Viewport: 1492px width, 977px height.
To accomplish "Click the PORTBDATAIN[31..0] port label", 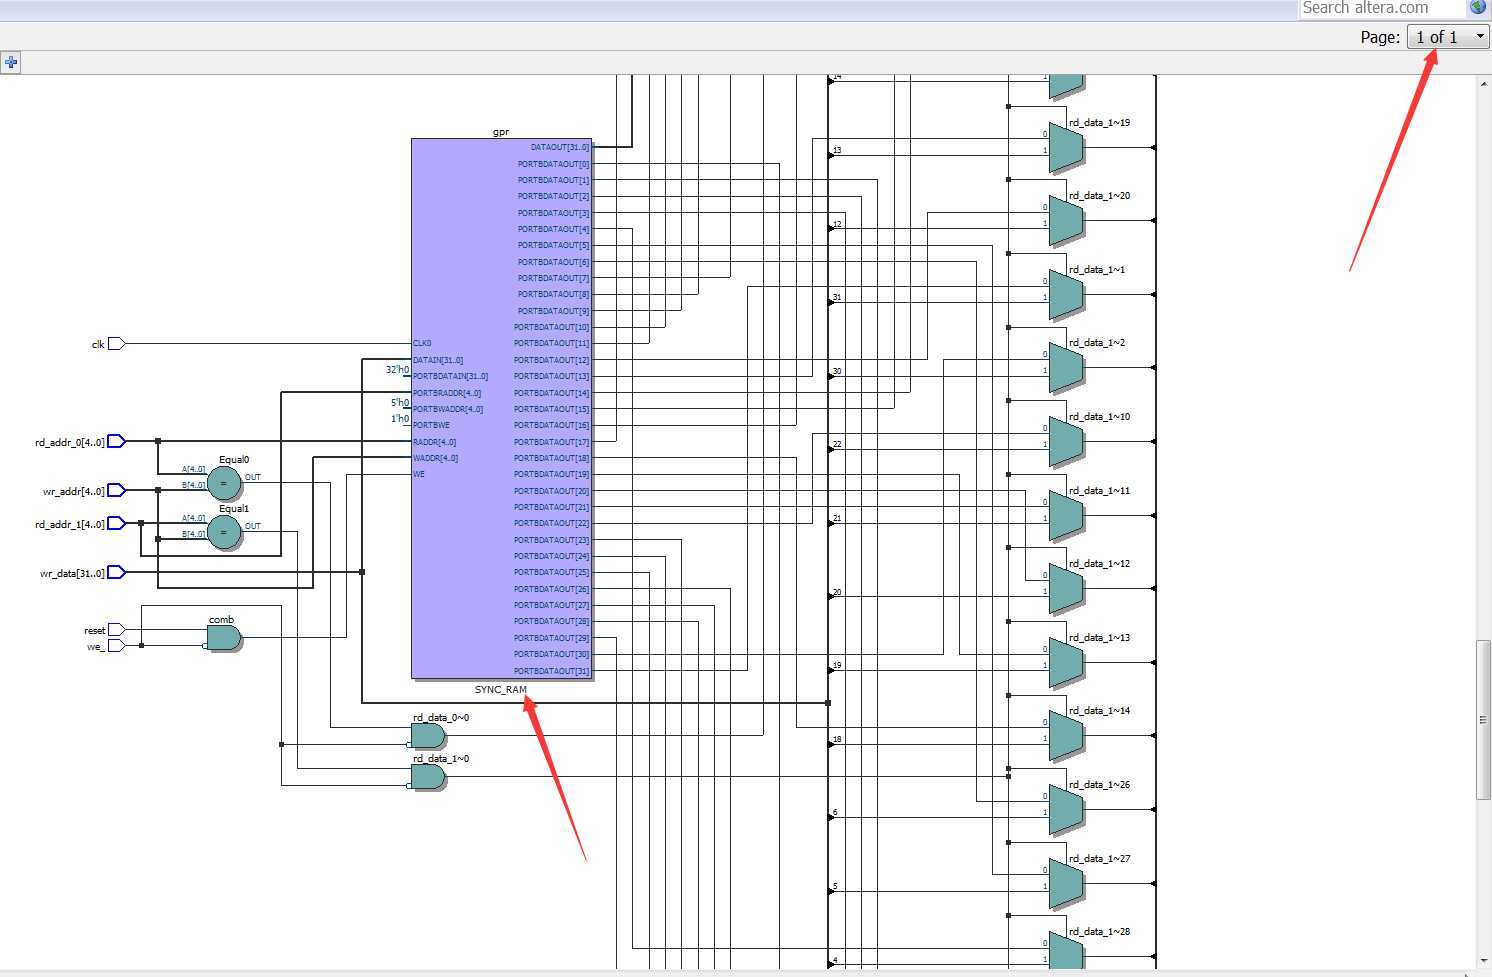I will pos(450,376).
